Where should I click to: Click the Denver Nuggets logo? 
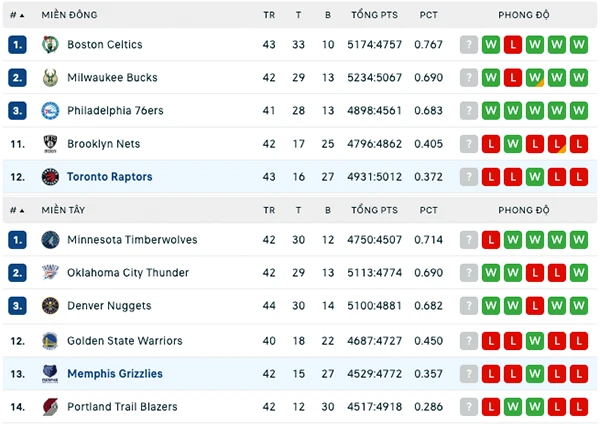click(50, 306)
